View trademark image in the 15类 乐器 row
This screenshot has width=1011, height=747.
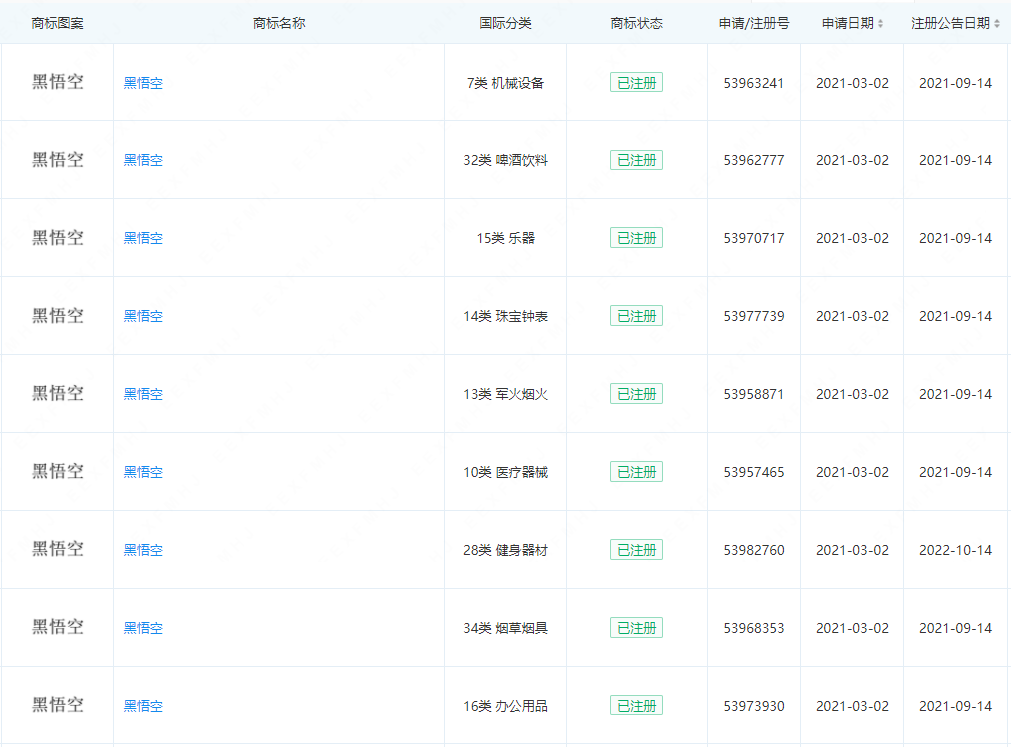point(58,238)
